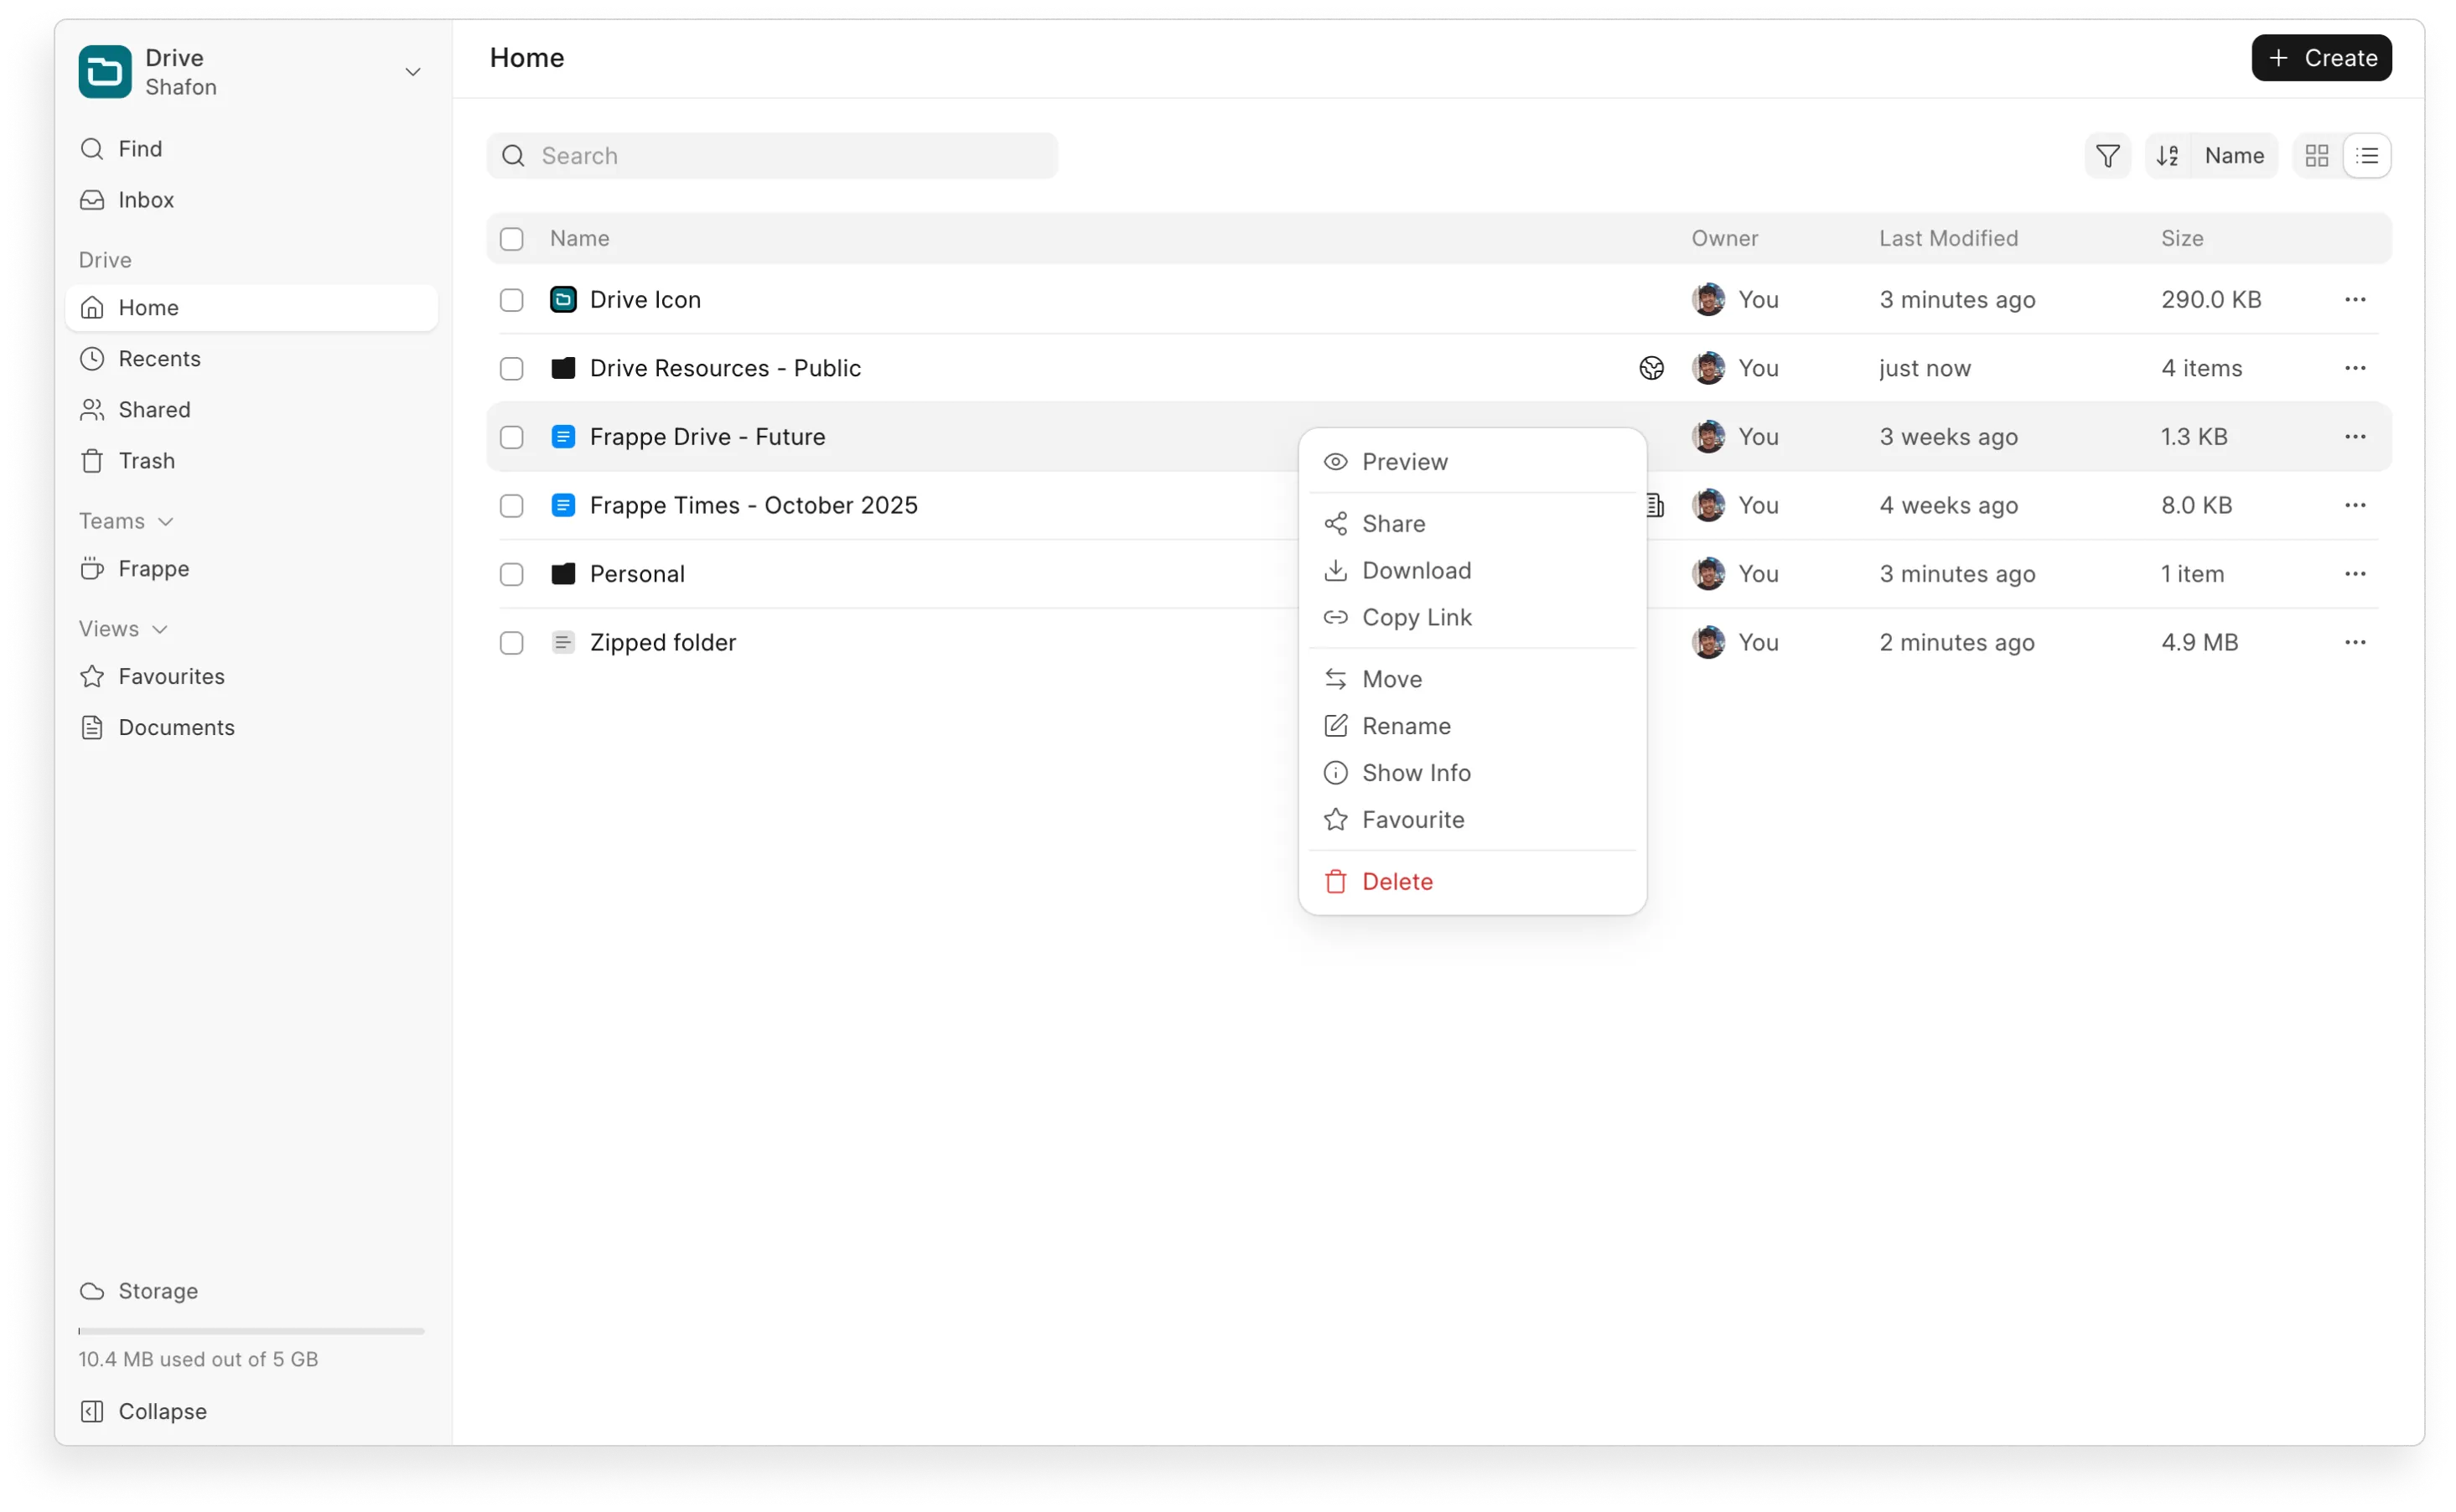Screen dimensions: 2456x1512
Task: Click the public globe icon on Drive Resources
Action: tap(1651, 368)
